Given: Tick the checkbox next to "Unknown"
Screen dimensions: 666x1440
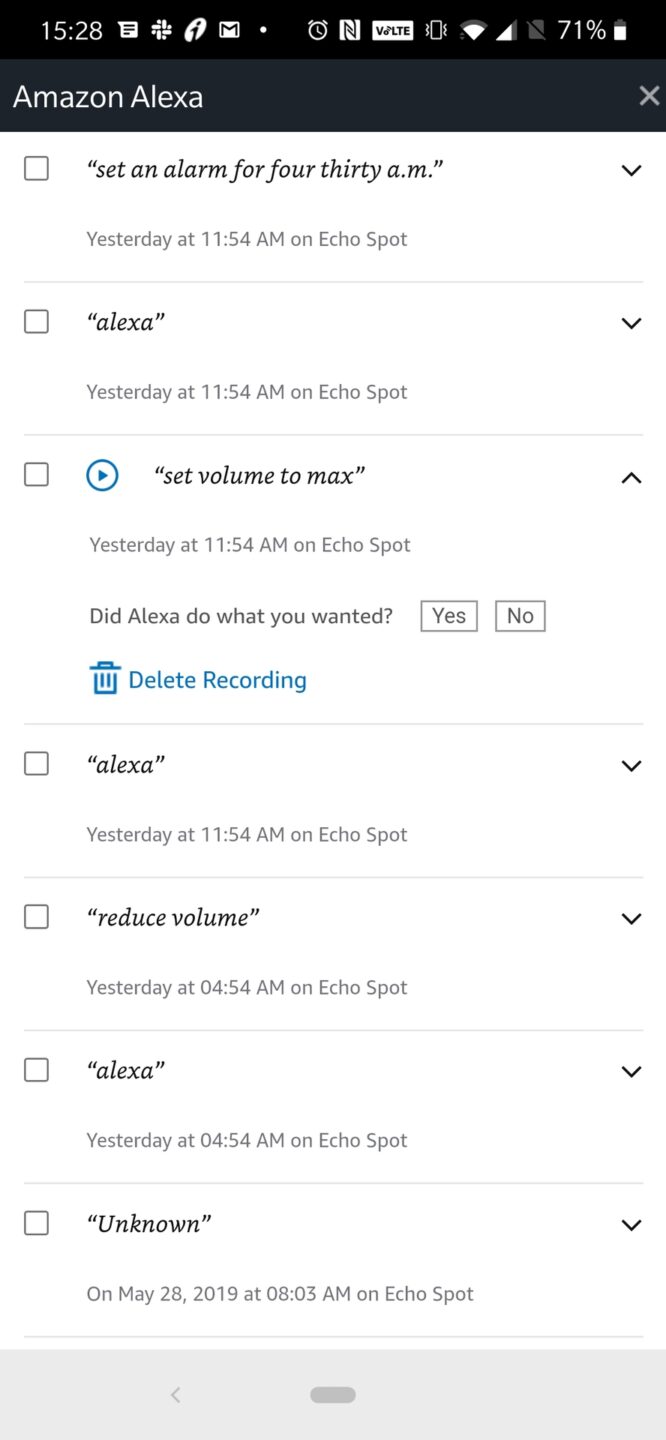Looking at the screenshot, I should (35, 1222).
